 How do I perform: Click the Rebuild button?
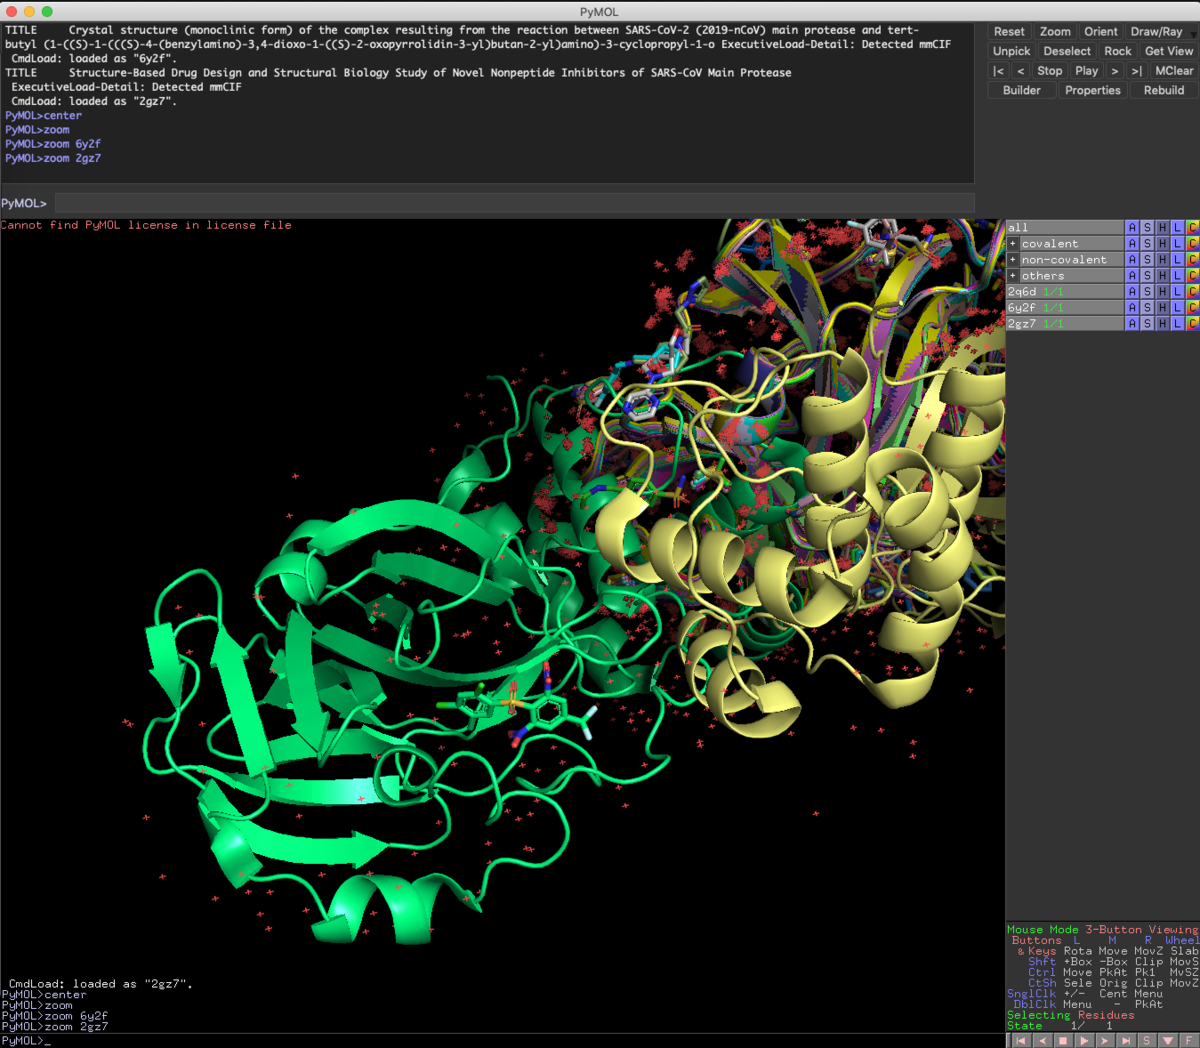1164,90
